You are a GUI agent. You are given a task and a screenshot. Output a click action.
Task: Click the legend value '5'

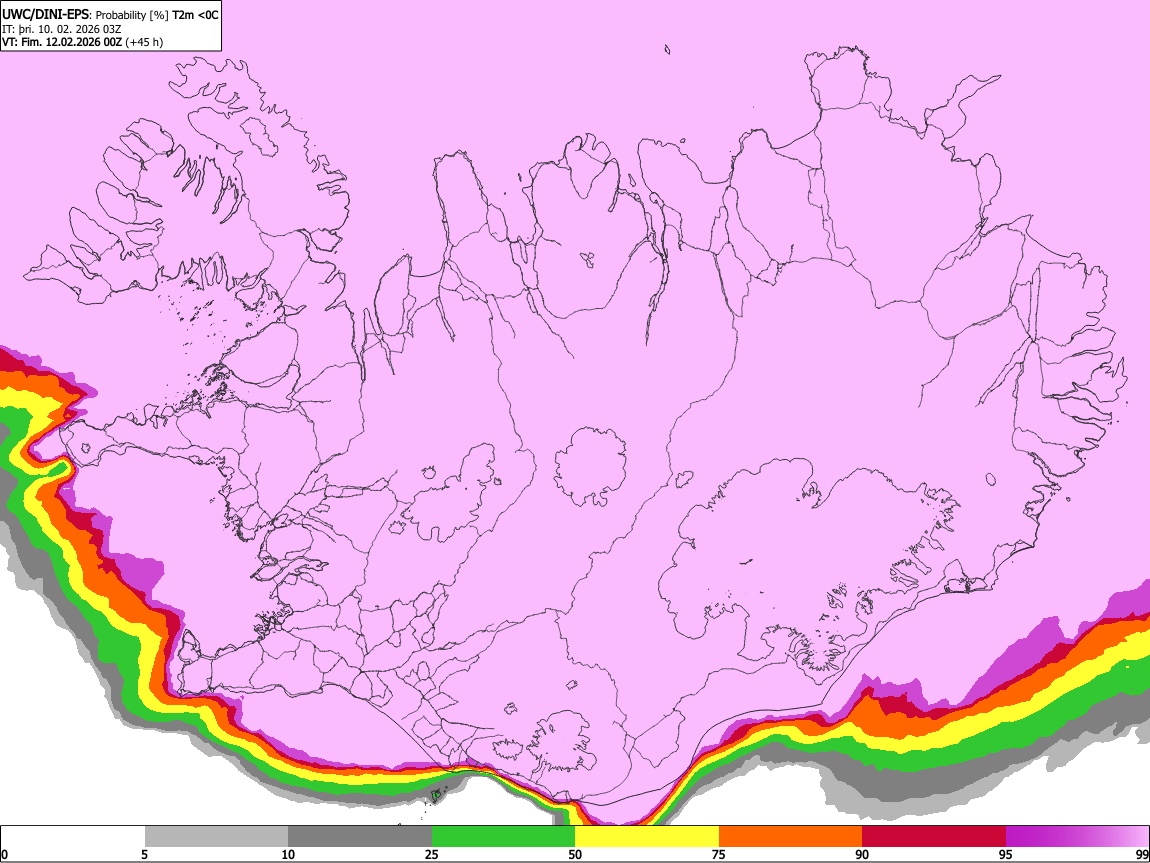pos(145,854)
